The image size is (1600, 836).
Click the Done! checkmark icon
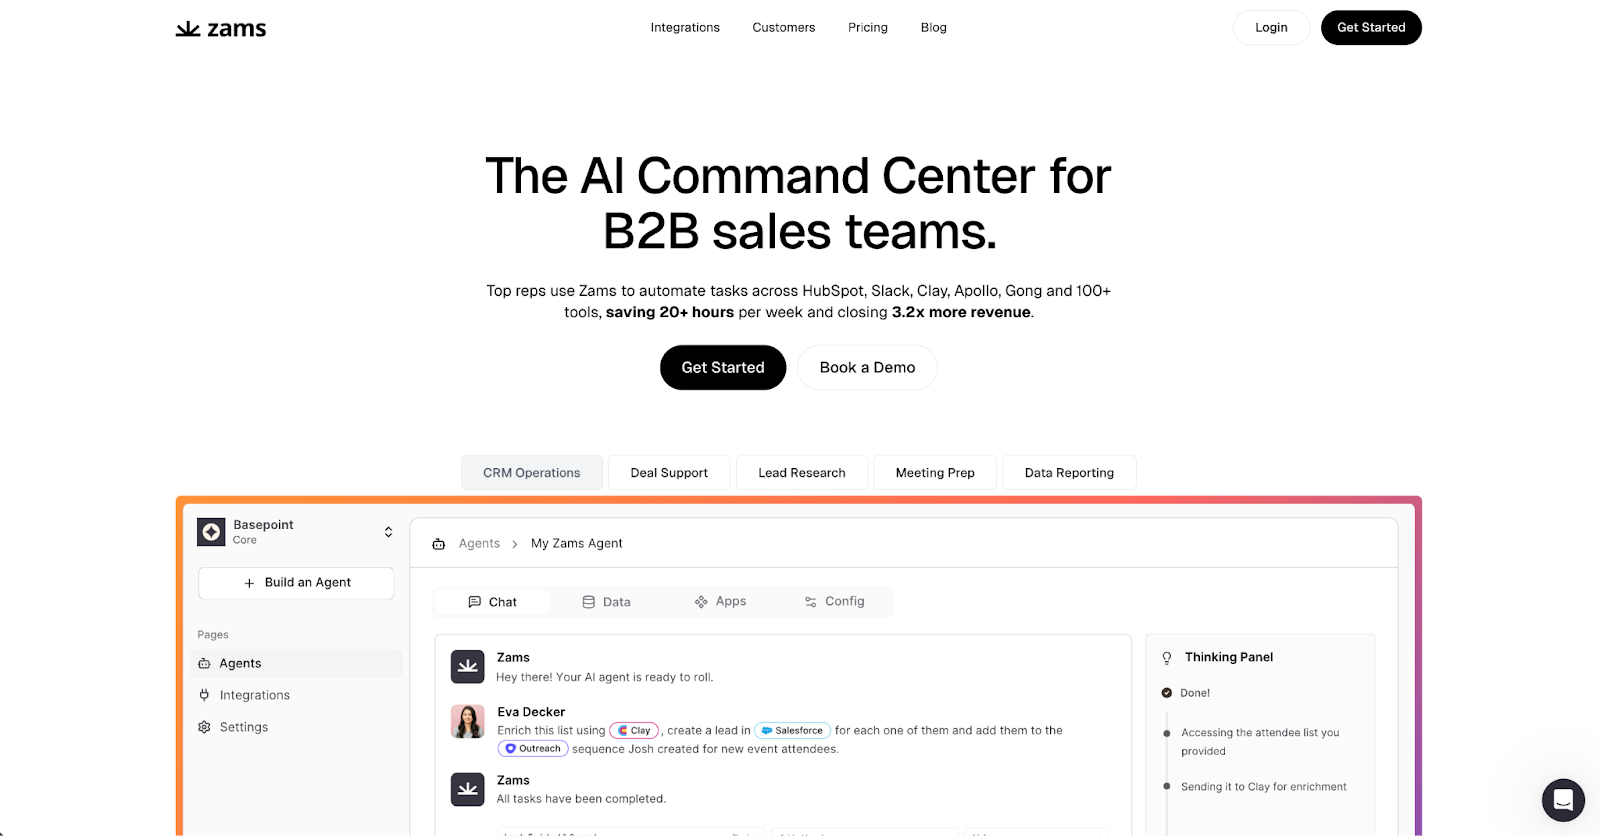tap(1166, 693)
